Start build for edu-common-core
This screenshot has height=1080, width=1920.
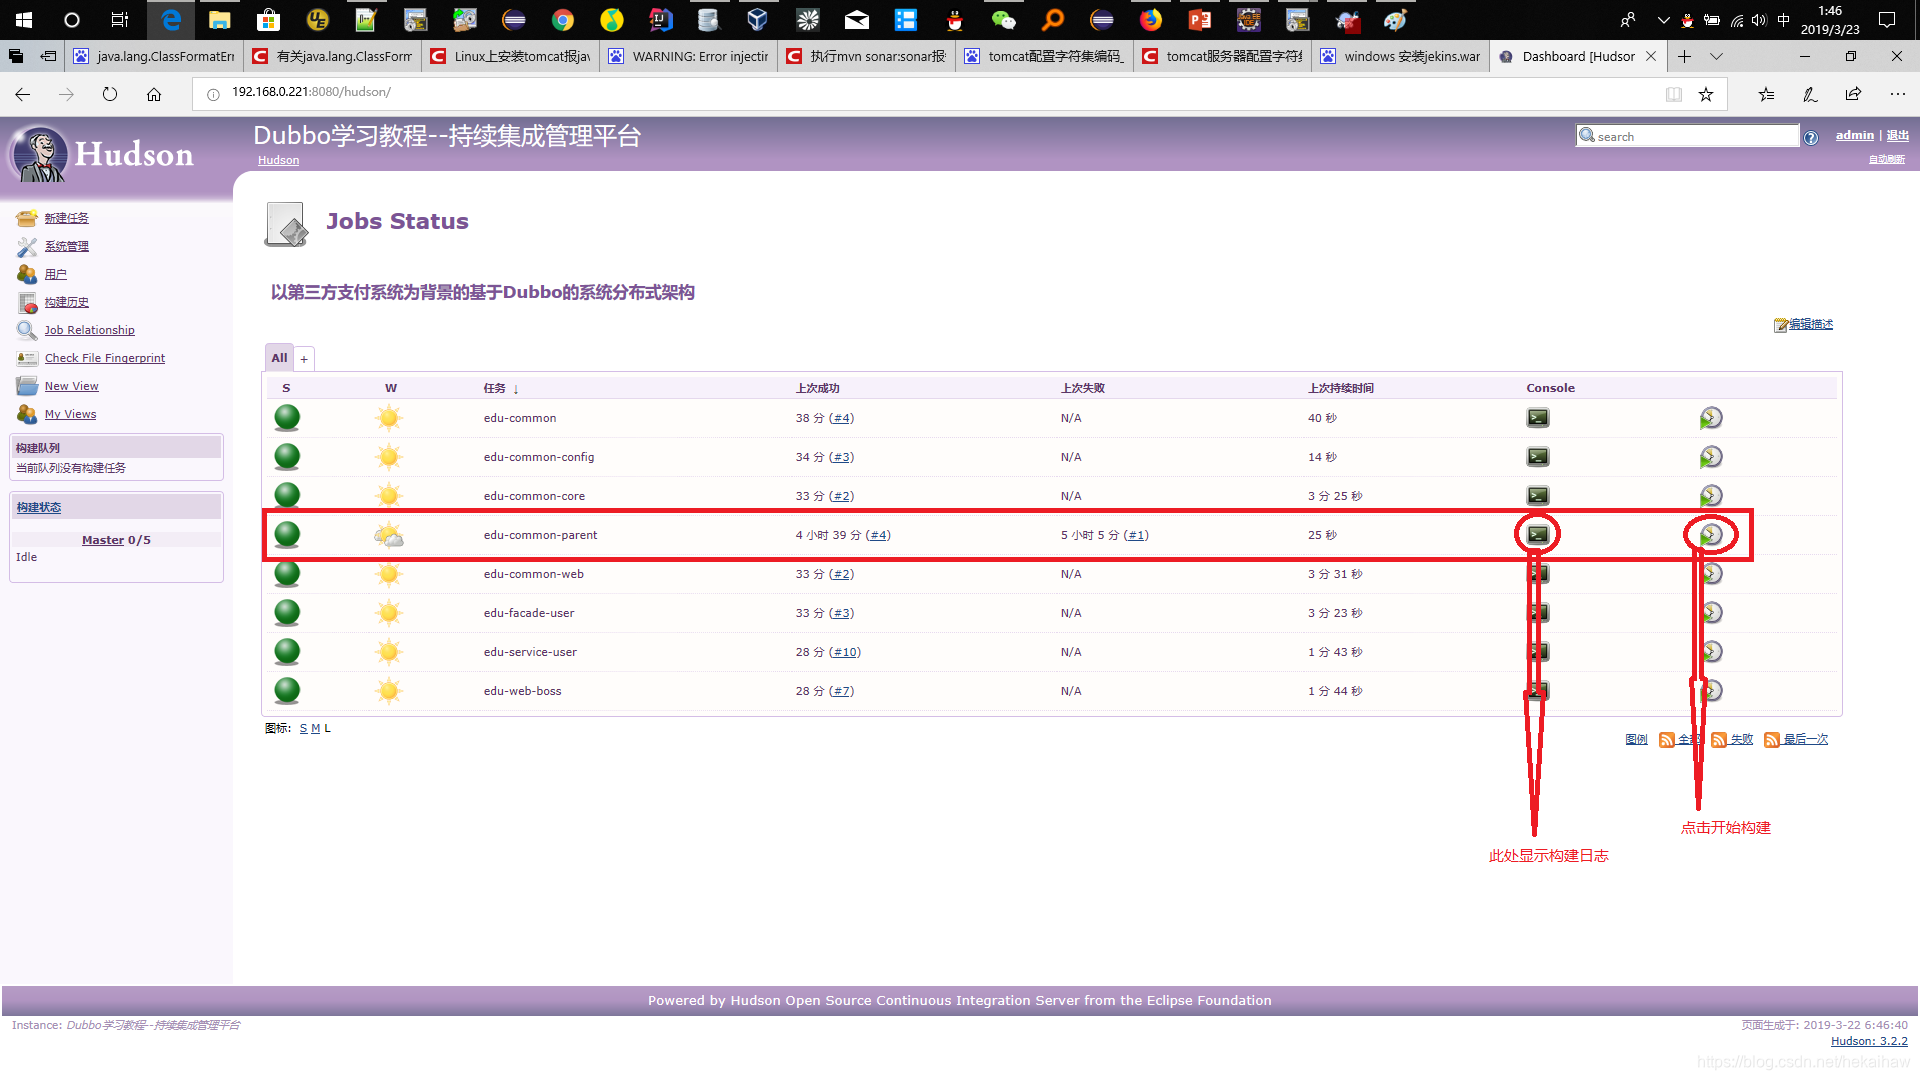coord(1711,496)
